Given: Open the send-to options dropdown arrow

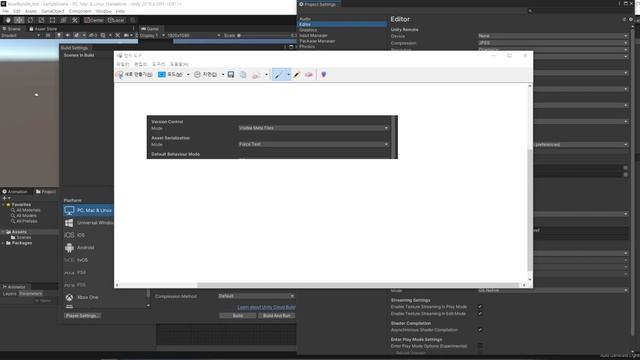Looking at the screenshot, I should 266,74.
